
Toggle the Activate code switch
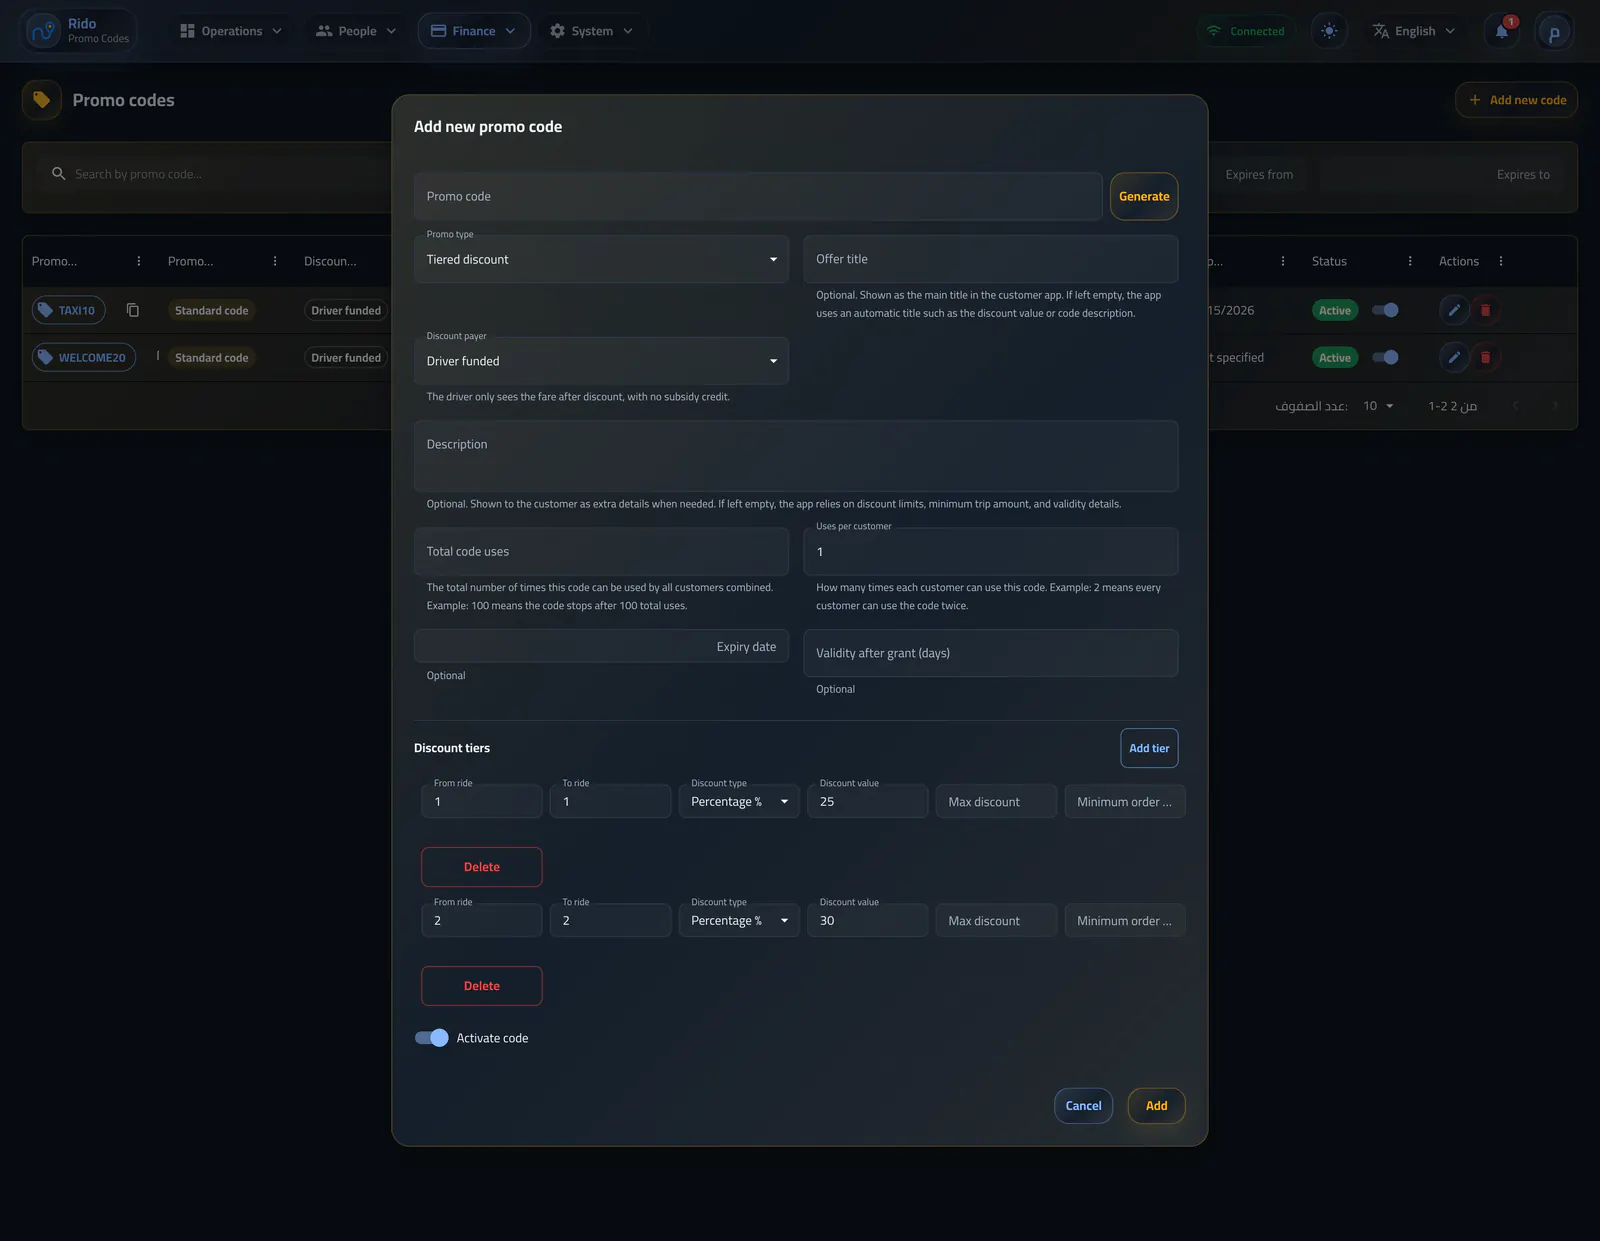pyautogui.click(x=432, y=1038)
